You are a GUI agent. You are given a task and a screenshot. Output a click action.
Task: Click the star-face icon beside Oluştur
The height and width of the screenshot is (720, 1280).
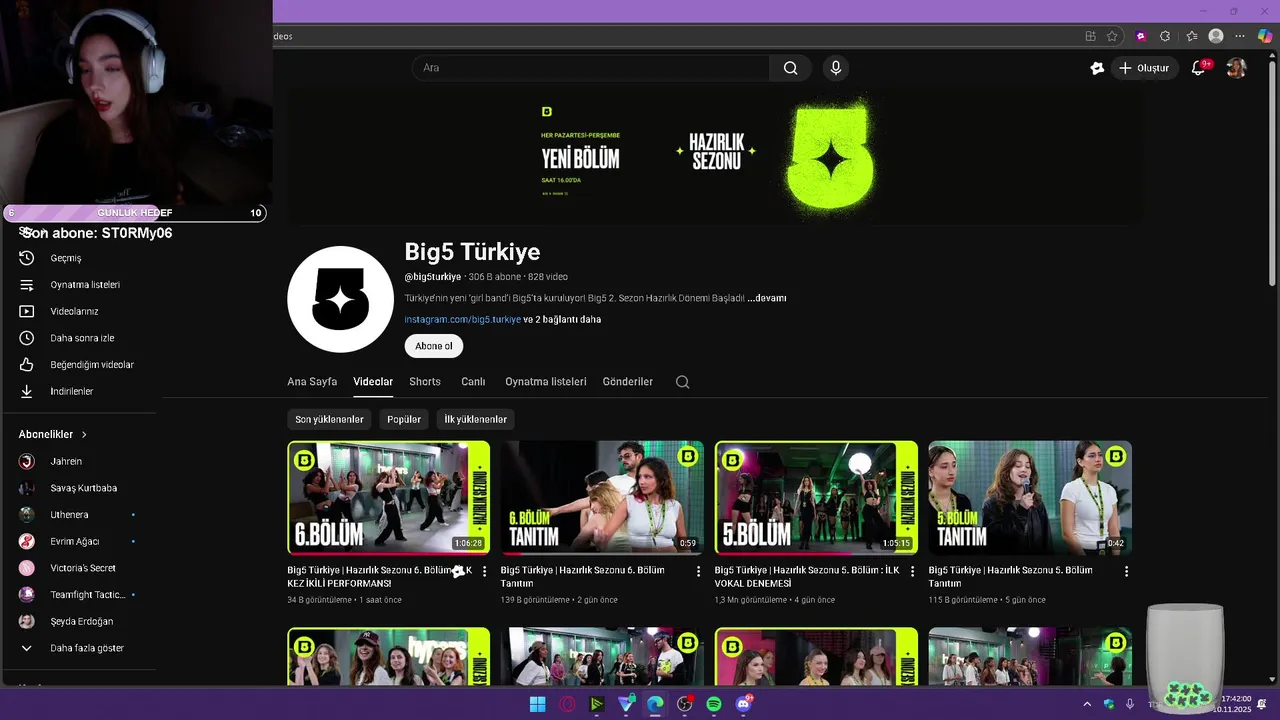tap(1097, 68)
